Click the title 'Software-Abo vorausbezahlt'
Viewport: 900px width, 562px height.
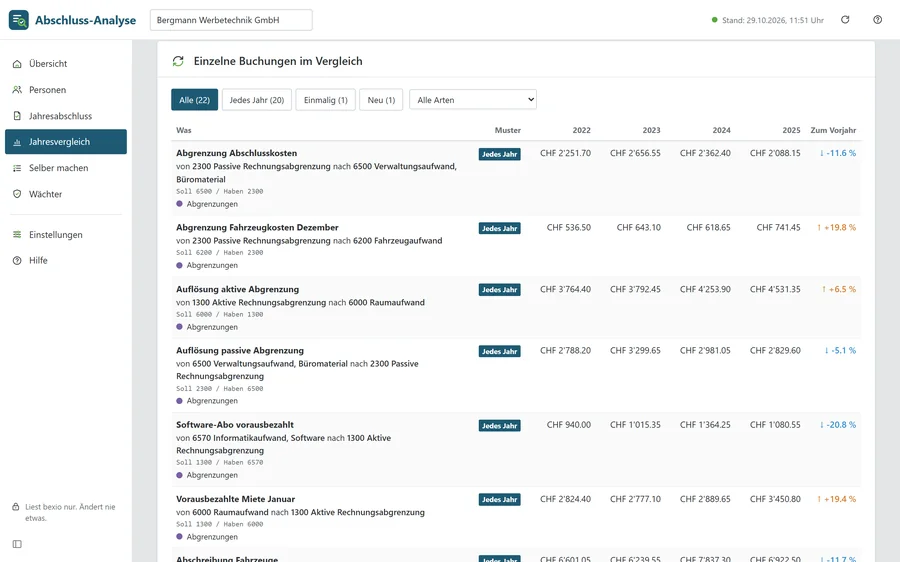point(235,425)
